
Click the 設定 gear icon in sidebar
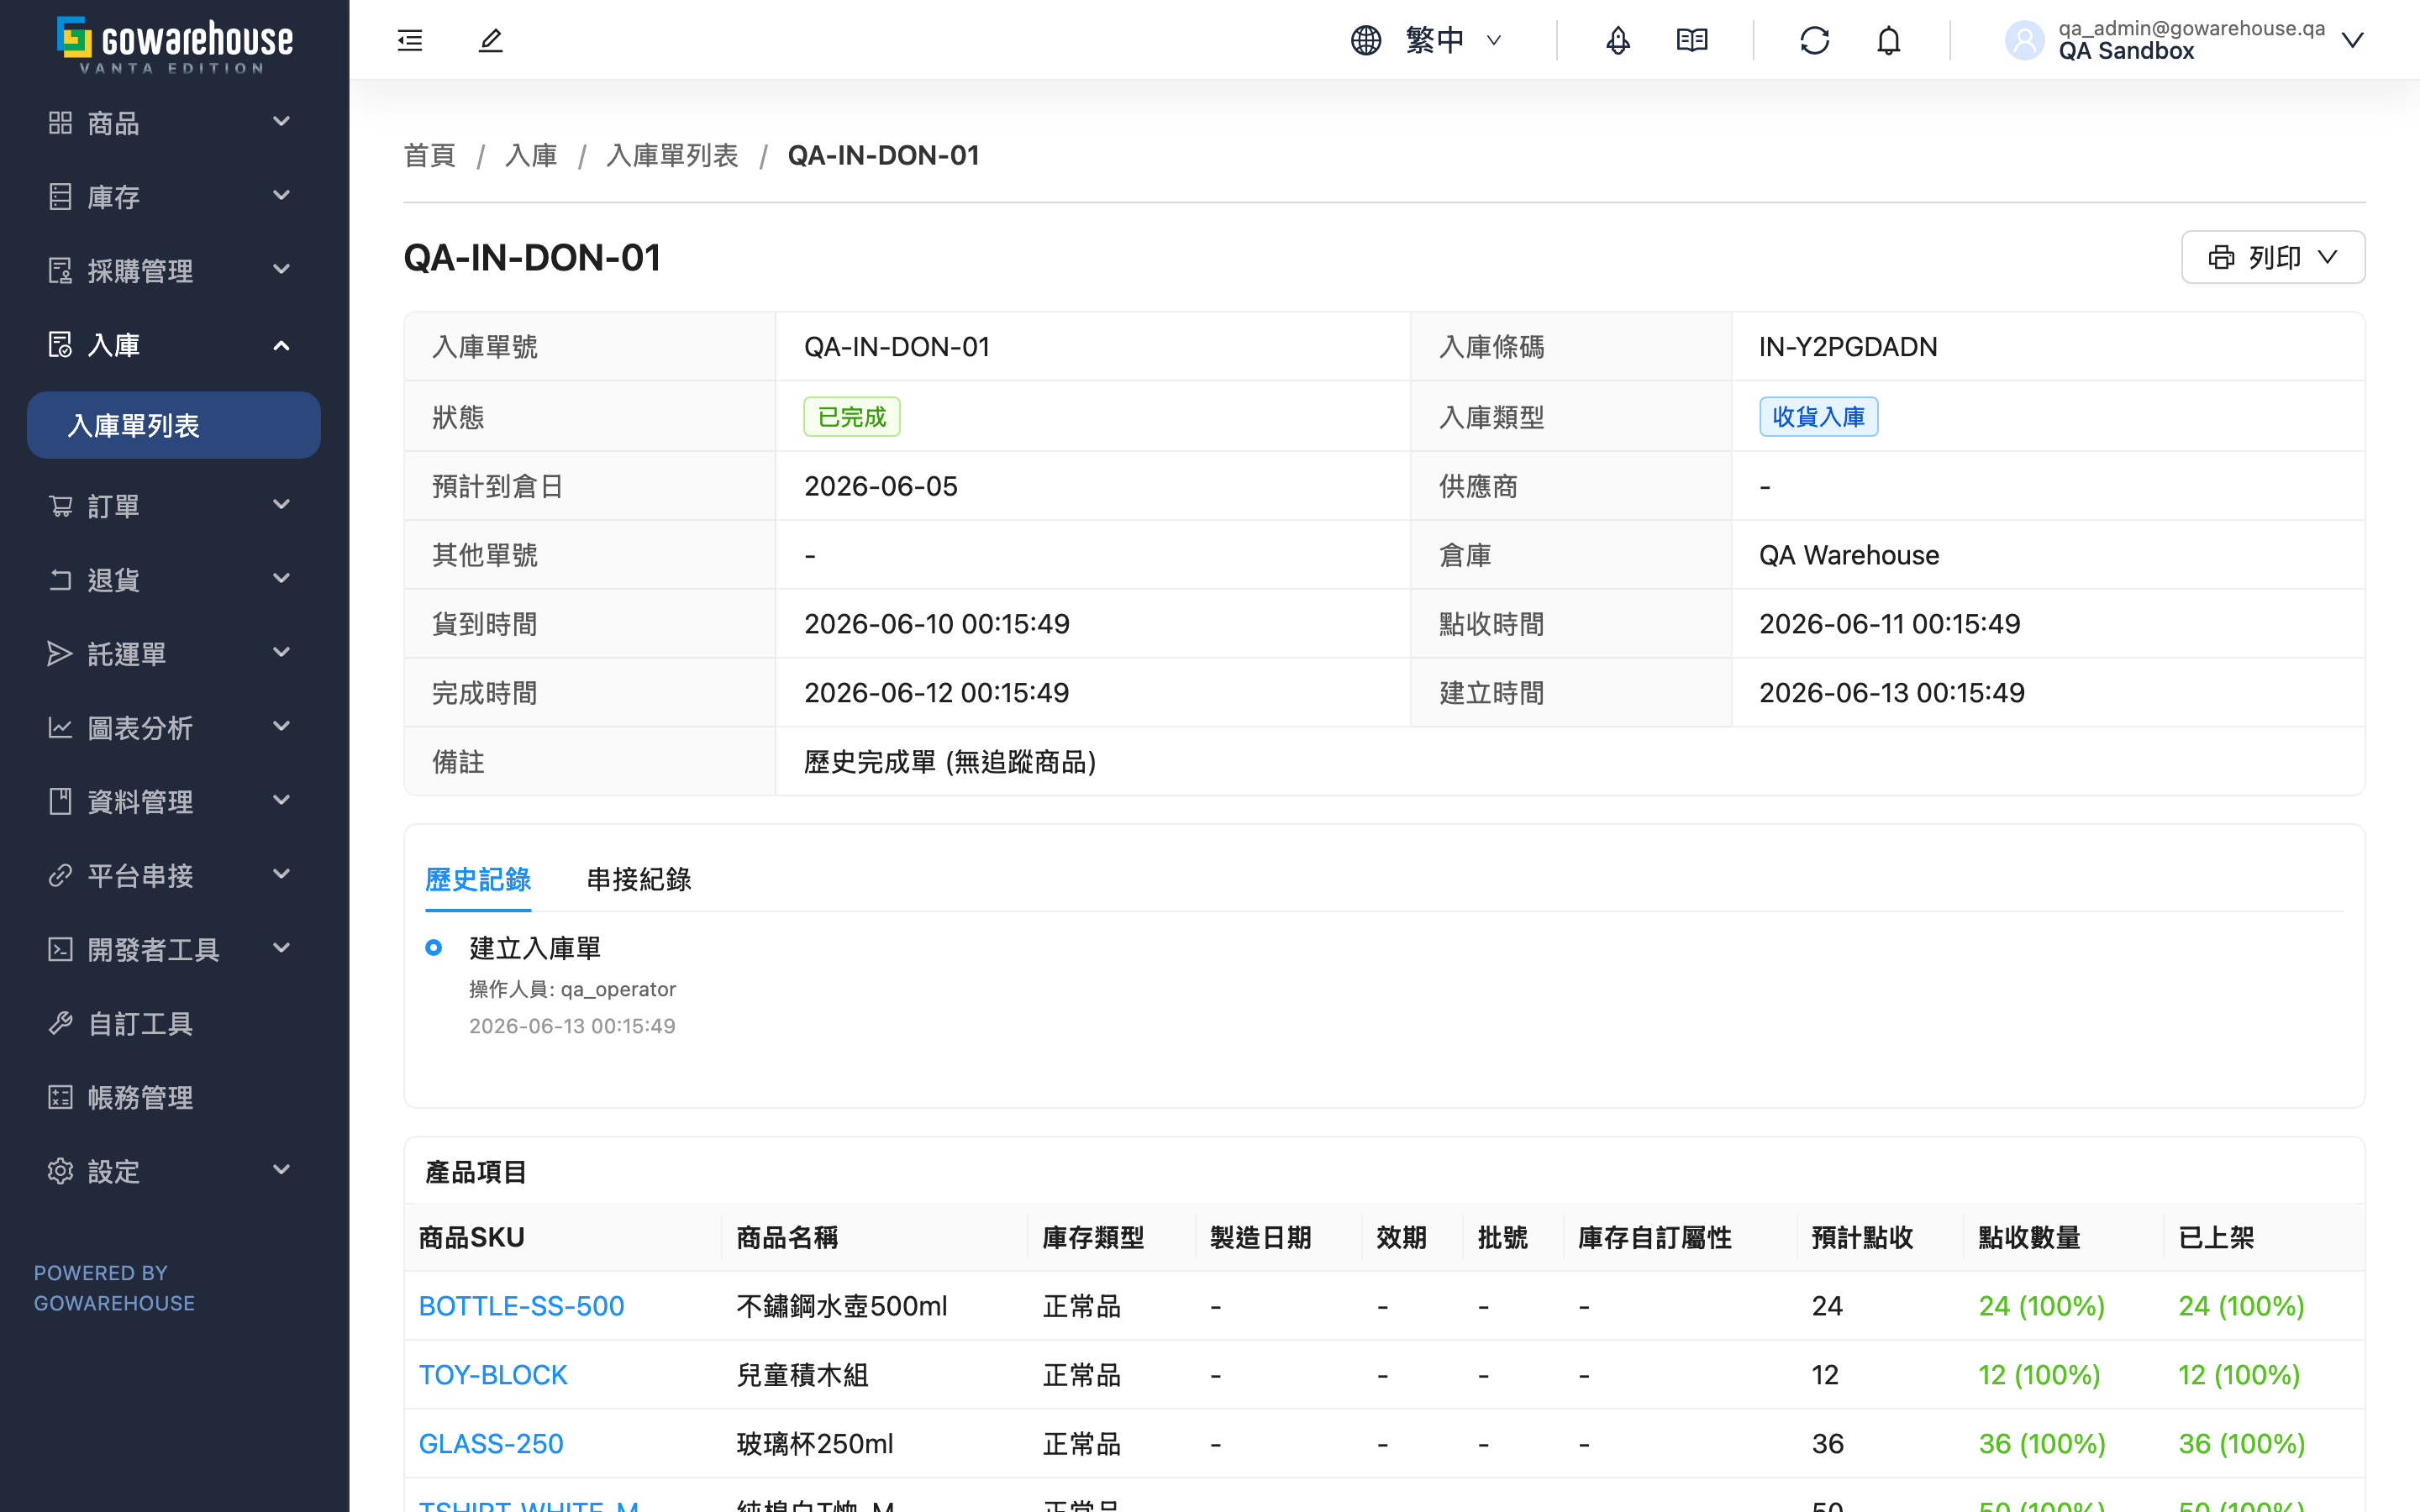click(x=60, y=1171)
